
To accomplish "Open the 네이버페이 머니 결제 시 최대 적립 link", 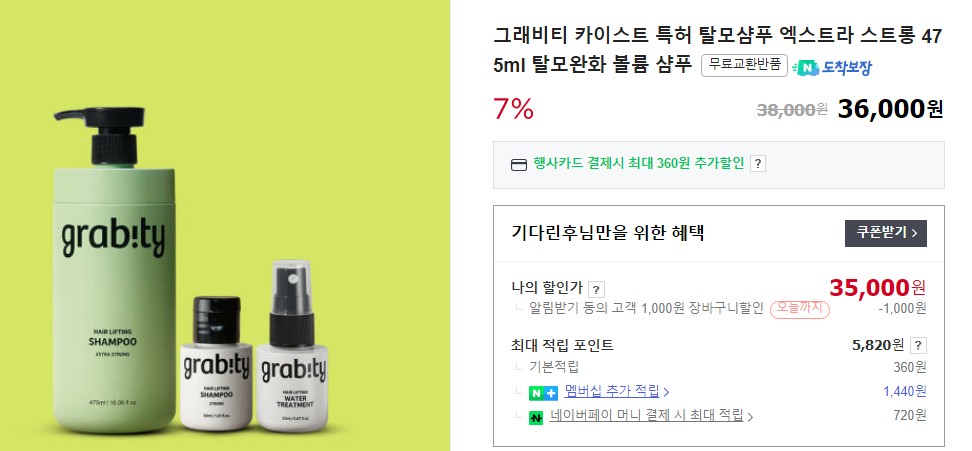I will click(x=647, y=416).
